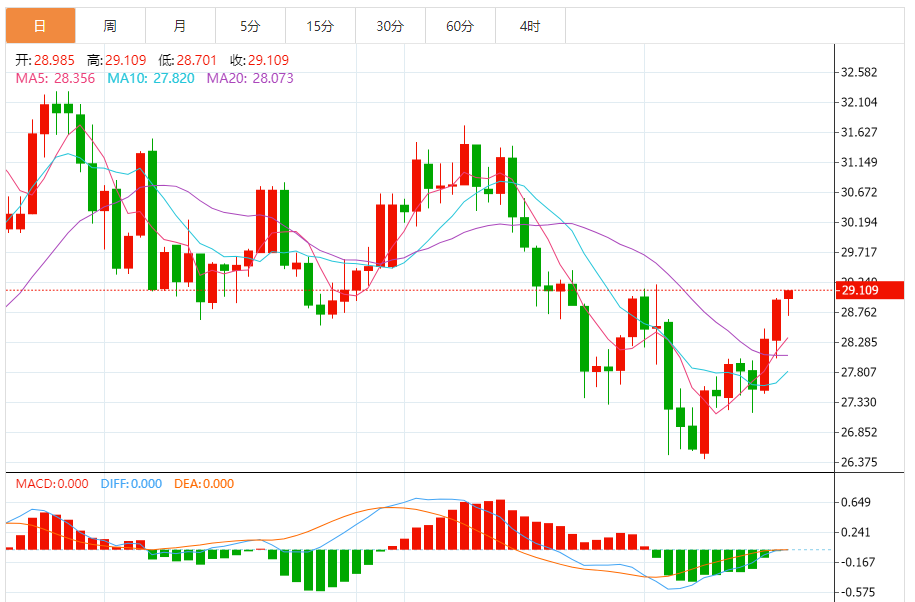This screenshot has width=915, height=602.
Task: Click the latest candlestick at 29.109
Action: [788, 295]
